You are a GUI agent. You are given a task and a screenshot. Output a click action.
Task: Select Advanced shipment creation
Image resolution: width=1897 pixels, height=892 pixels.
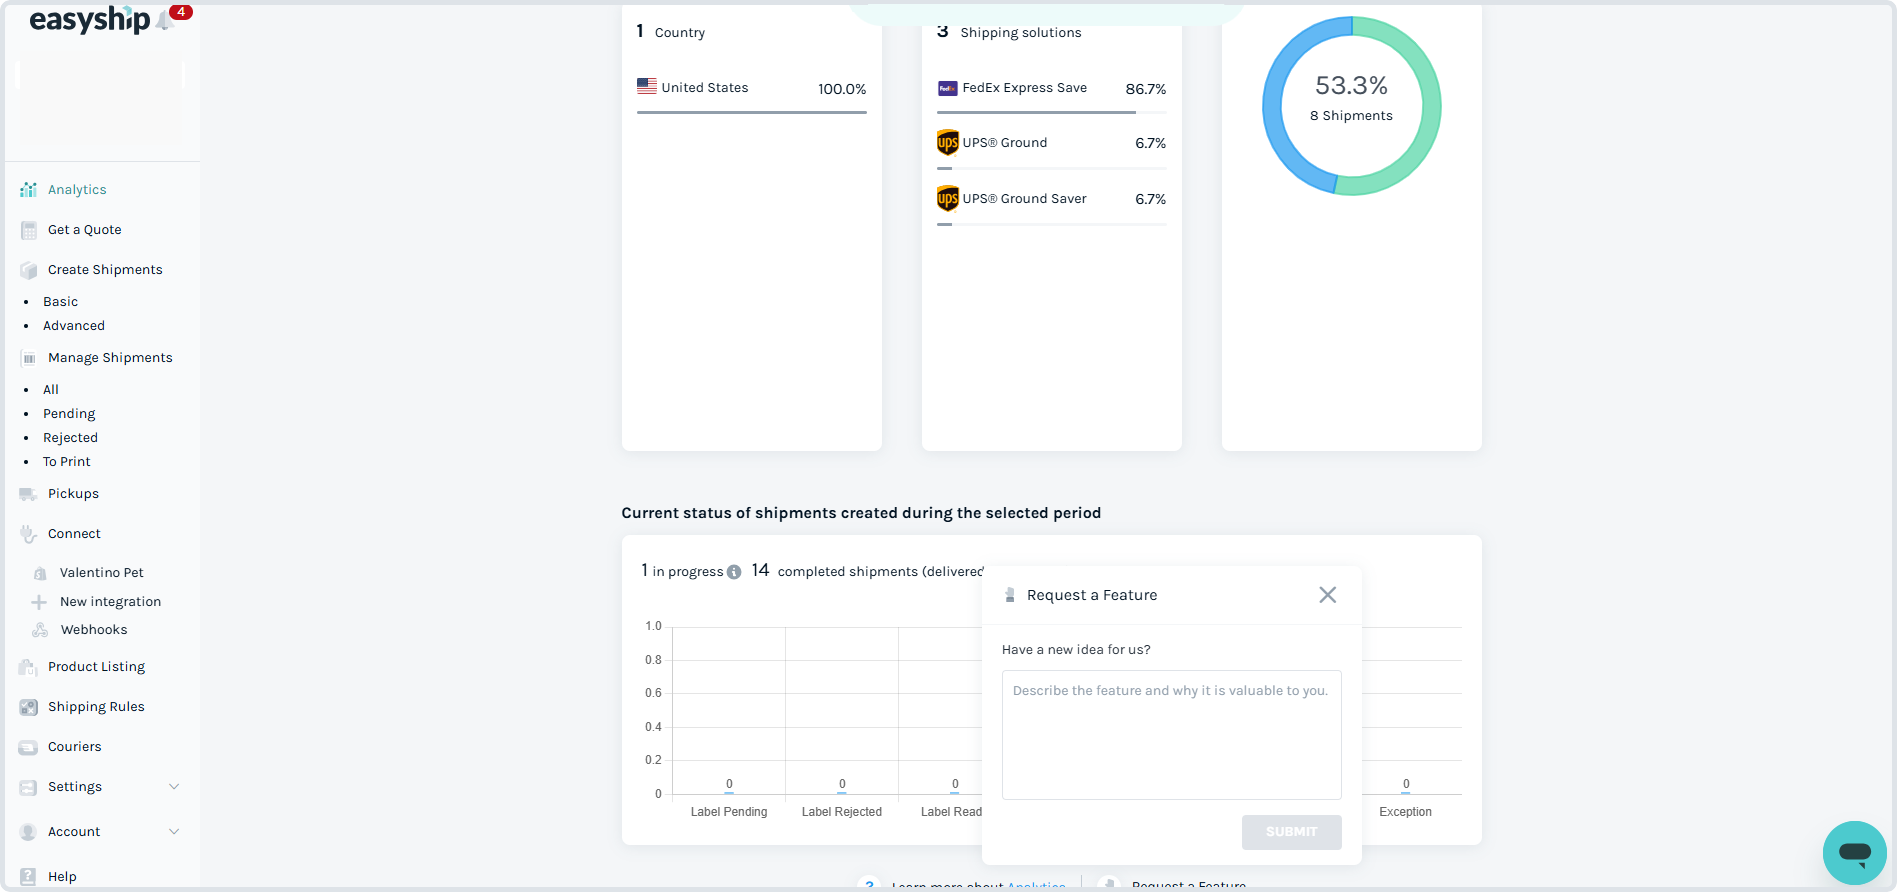click(74, 326)
